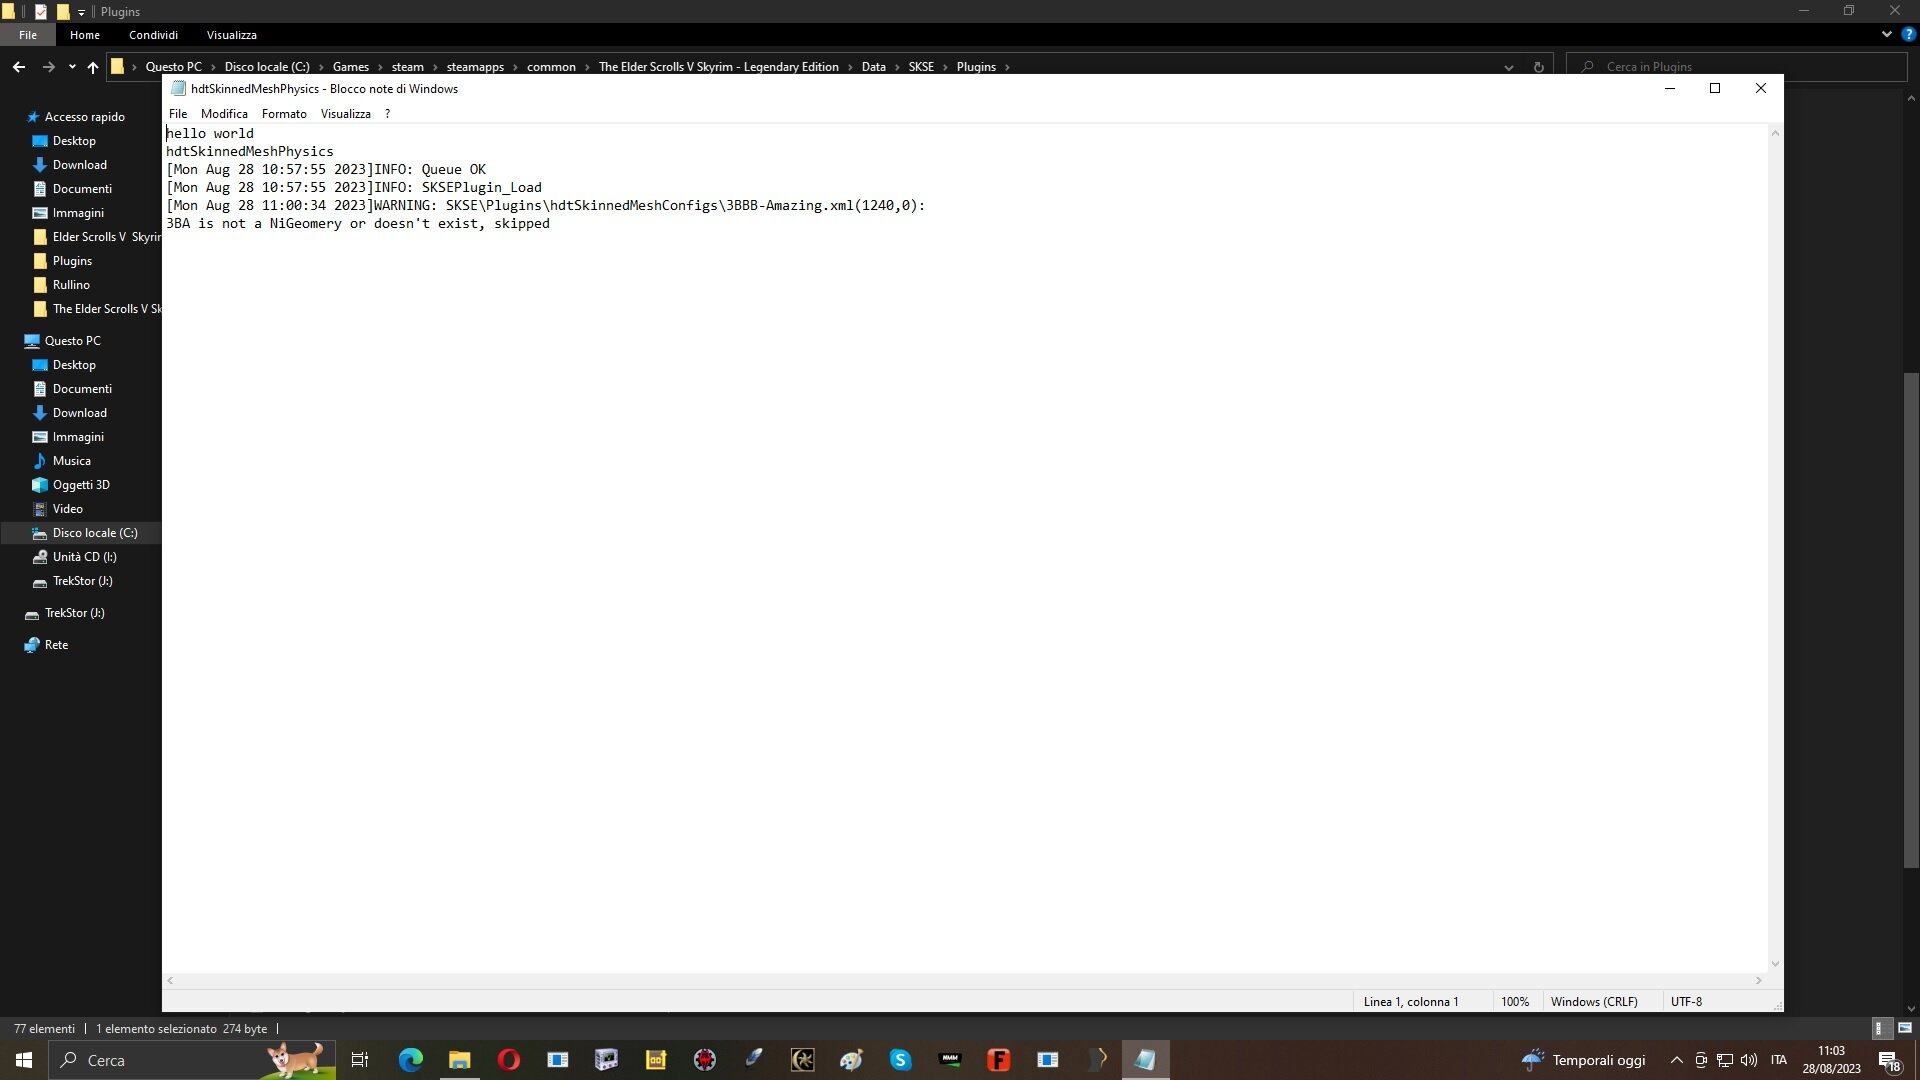1920x1080 pixels.
Task: Open the Temporali oggi weather widget
Action: (1583, 1060)
